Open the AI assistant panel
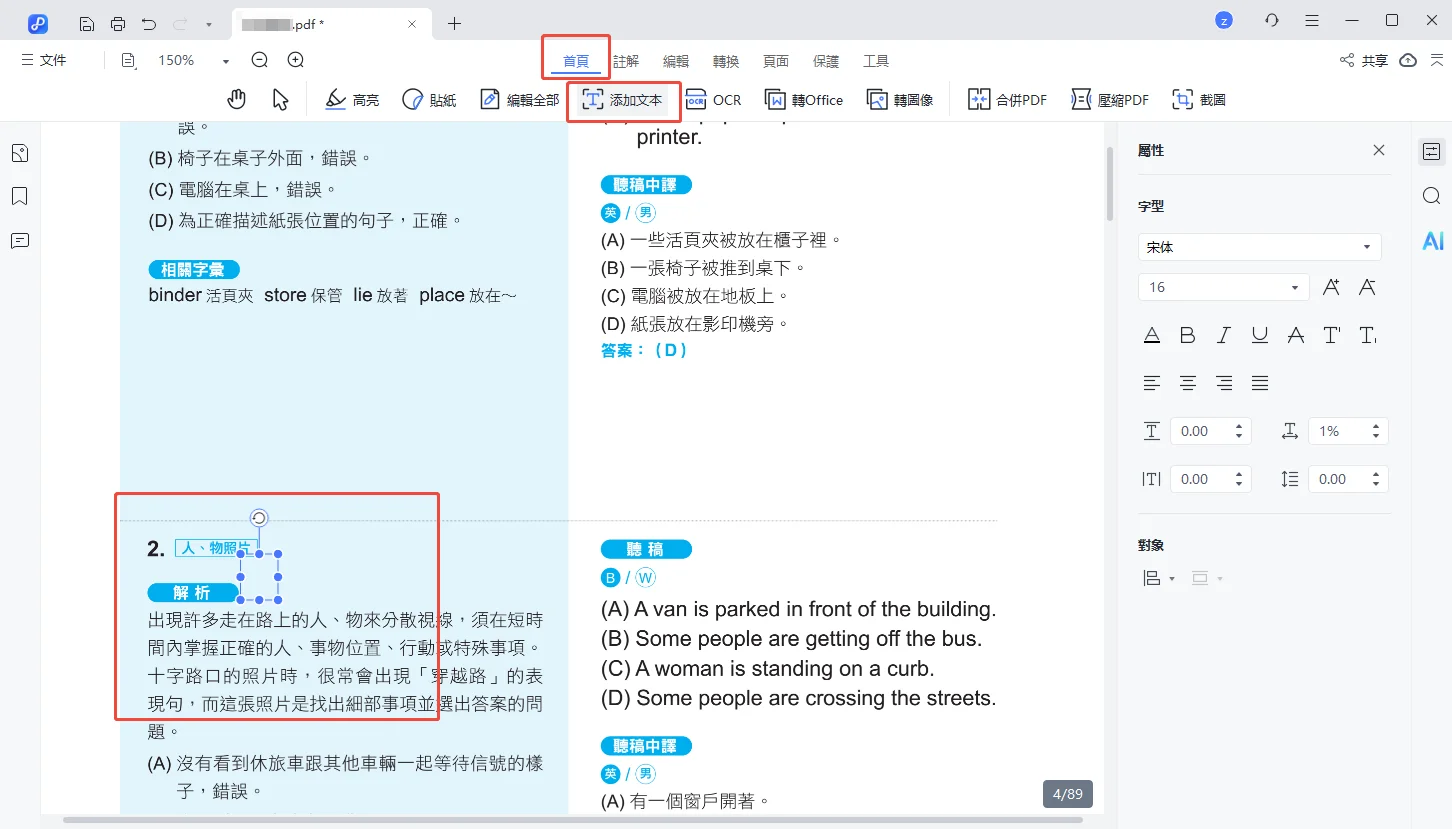The height and width of the screenshot is (829, 1452). [1432, 240]
